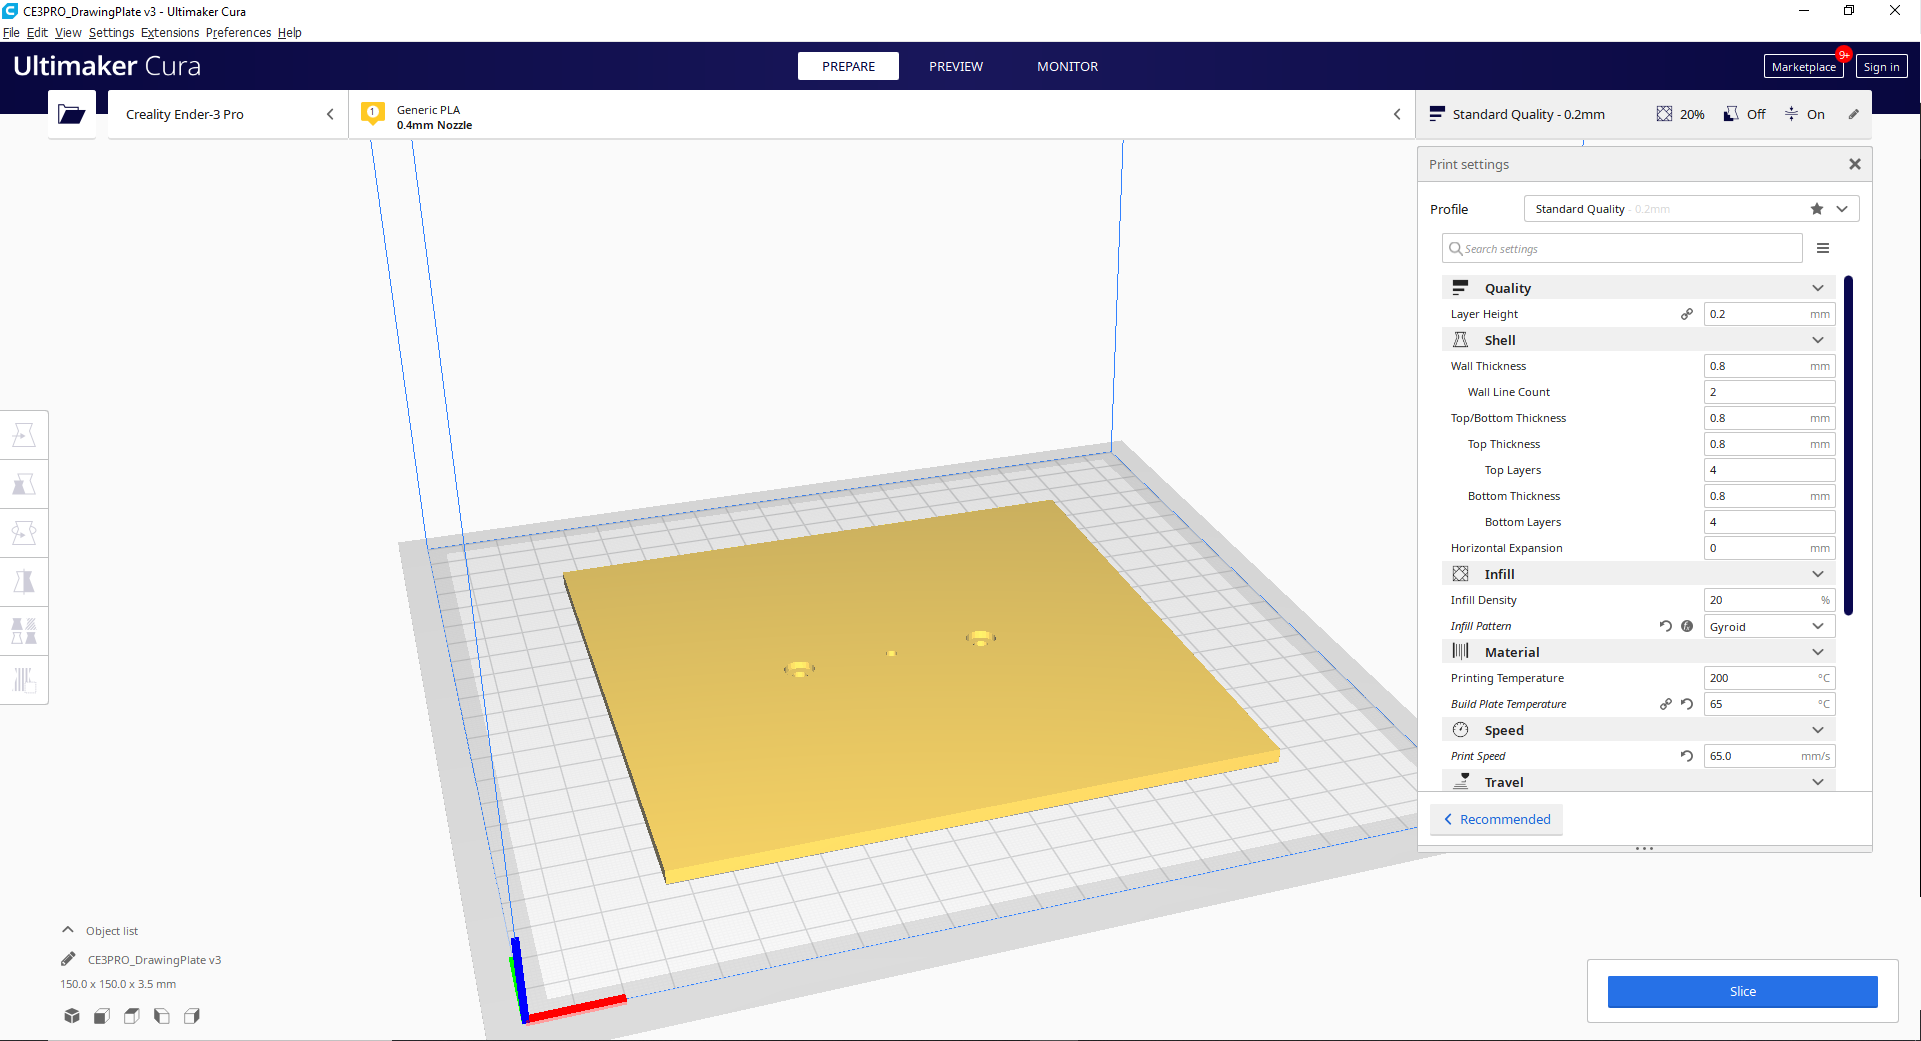
Task: Open file with the folder icon
Action: click(72, 114)
